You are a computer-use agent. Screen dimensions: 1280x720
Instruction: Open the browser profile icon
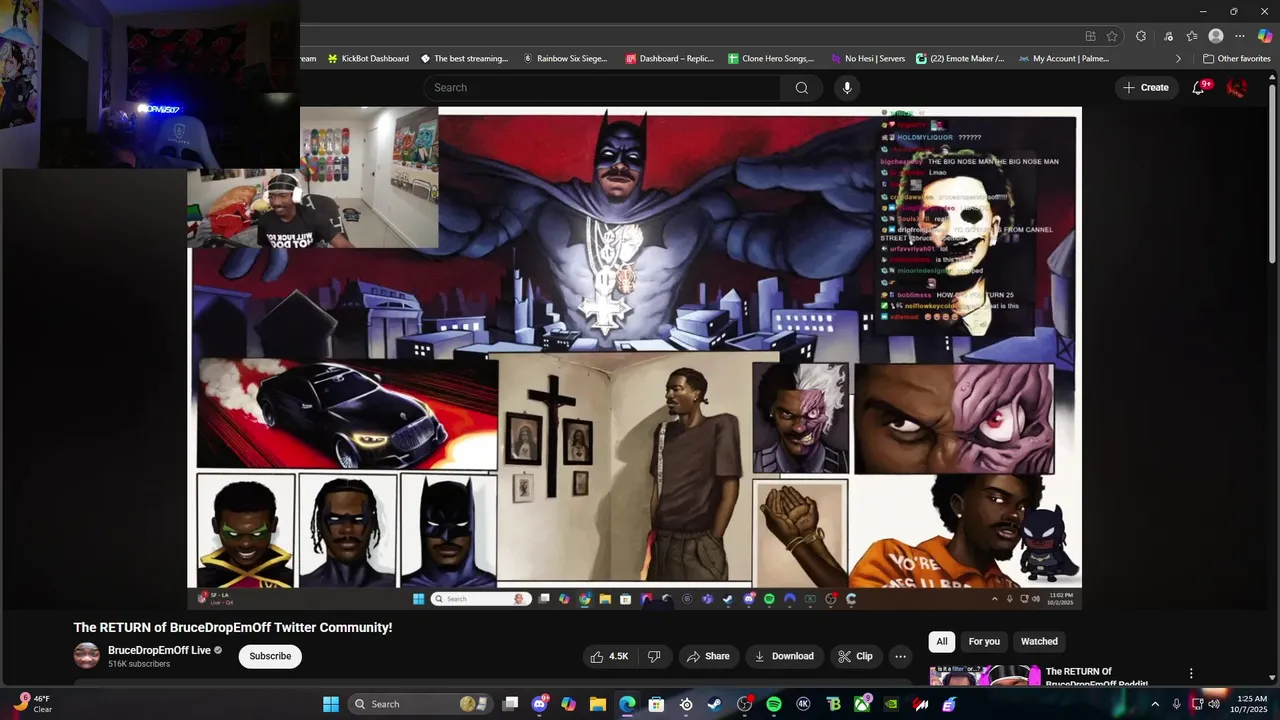1216,36
